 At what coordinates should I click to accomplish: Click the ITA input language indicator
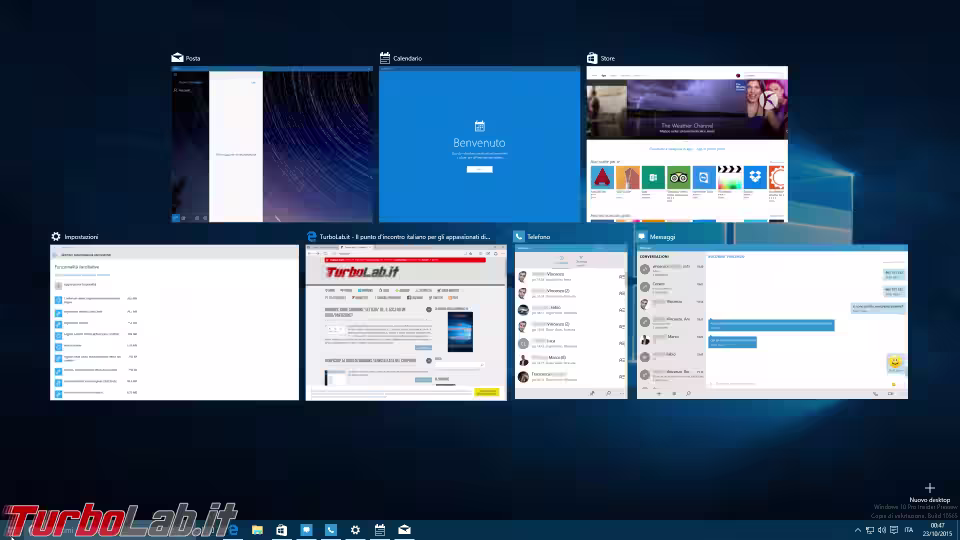tap(909, 530)
